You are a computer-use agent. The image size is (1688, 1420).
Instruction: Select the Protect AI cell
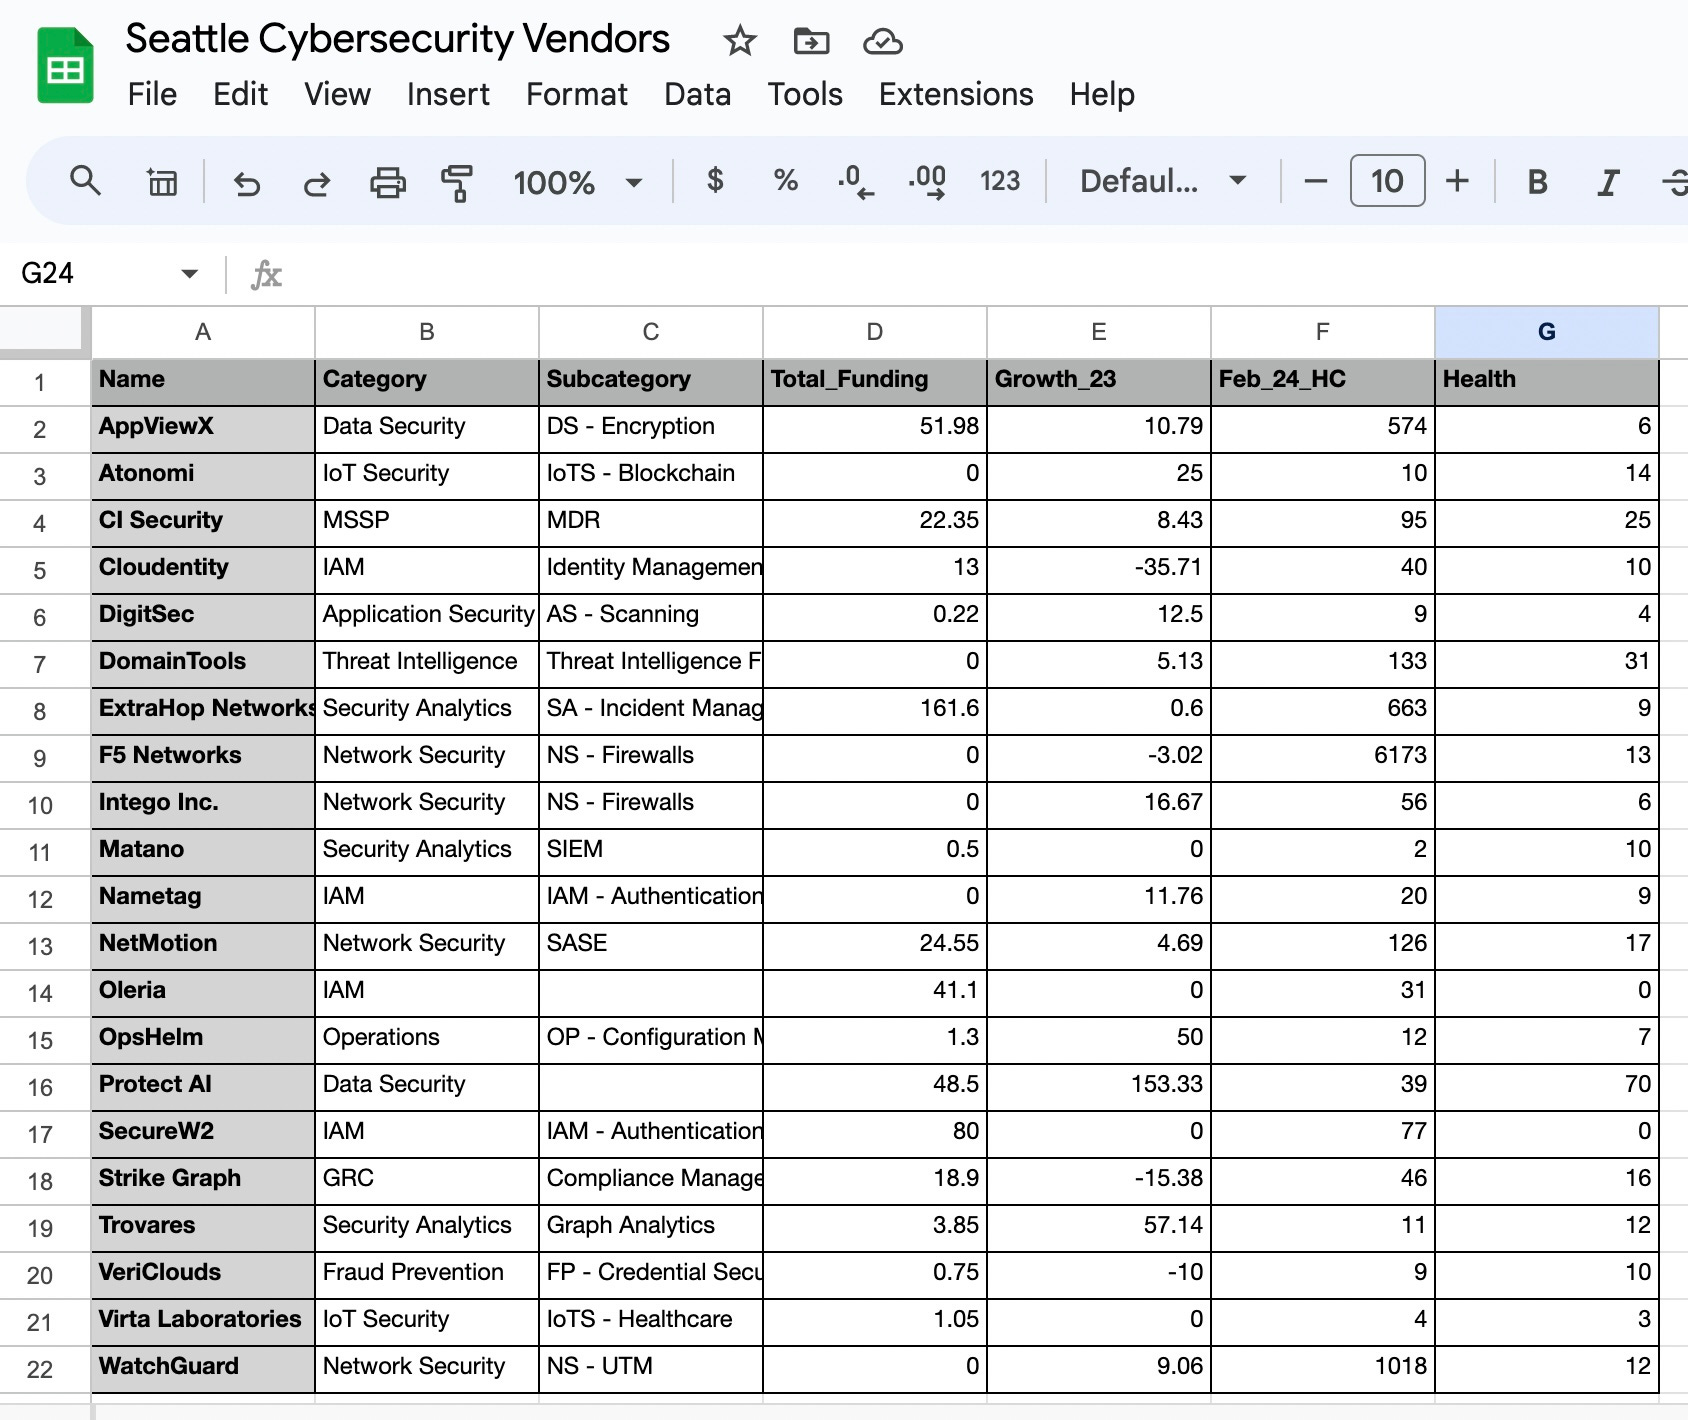tap(203, 1086)
